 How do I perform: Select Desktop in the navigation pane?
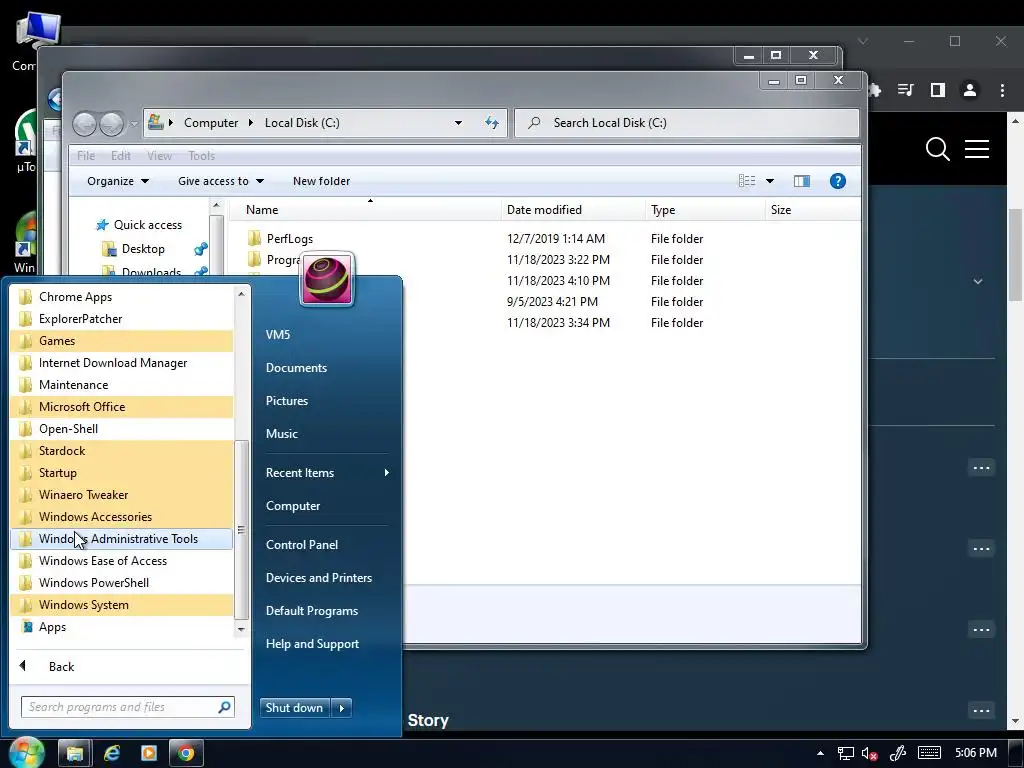click(x=134, y=249)
